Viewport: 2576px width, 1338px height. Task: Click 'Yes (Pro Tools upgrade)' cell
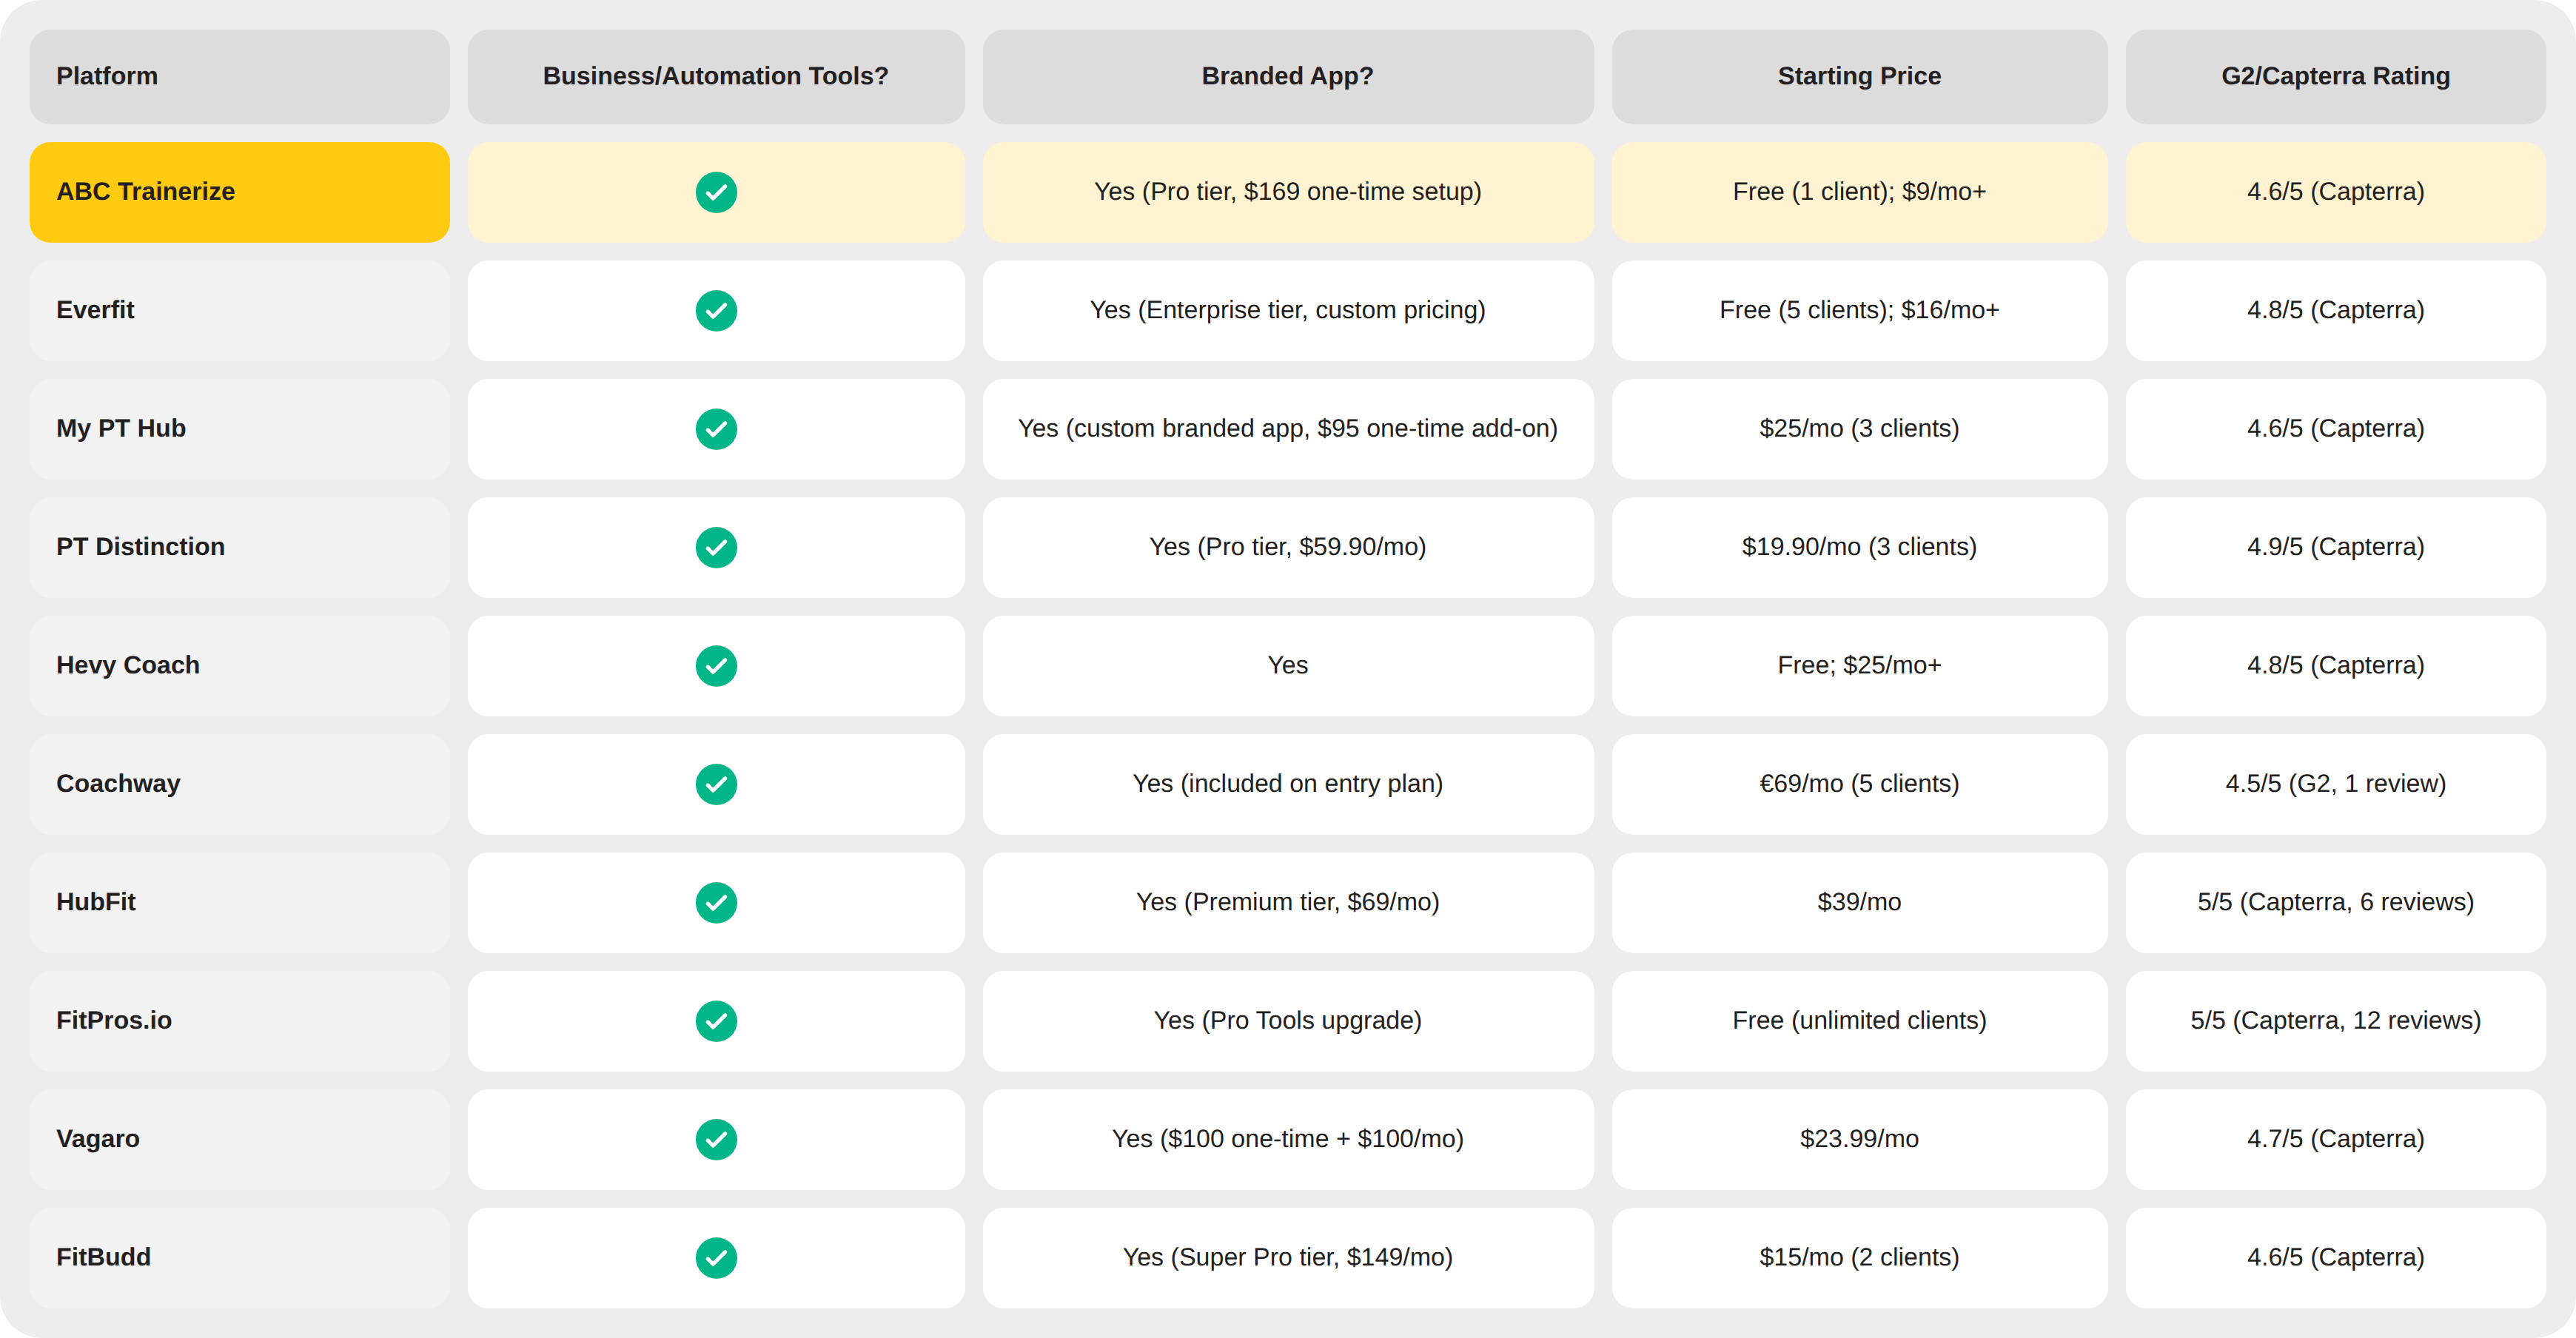(x=1288, y=1021)
